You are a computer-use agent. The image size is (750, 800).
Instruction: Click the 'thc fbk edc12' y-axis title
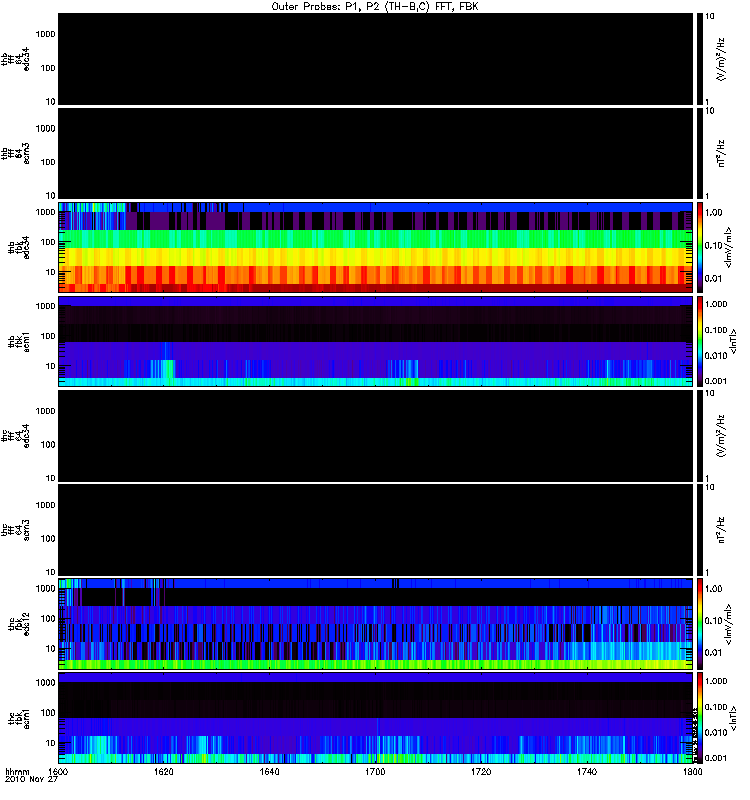point(18,622)
